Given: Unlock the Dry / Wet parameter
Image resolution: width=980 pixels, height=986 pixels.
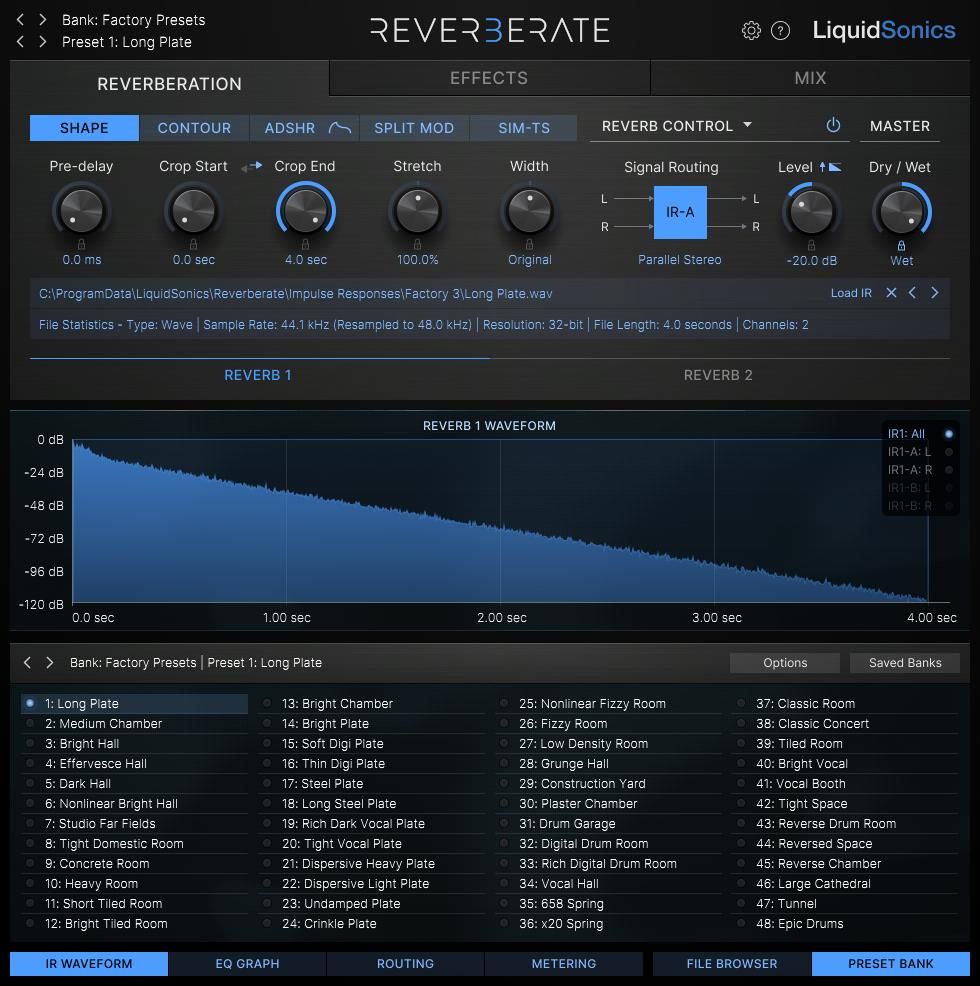Looking at the screenshot, I should 901,245.
